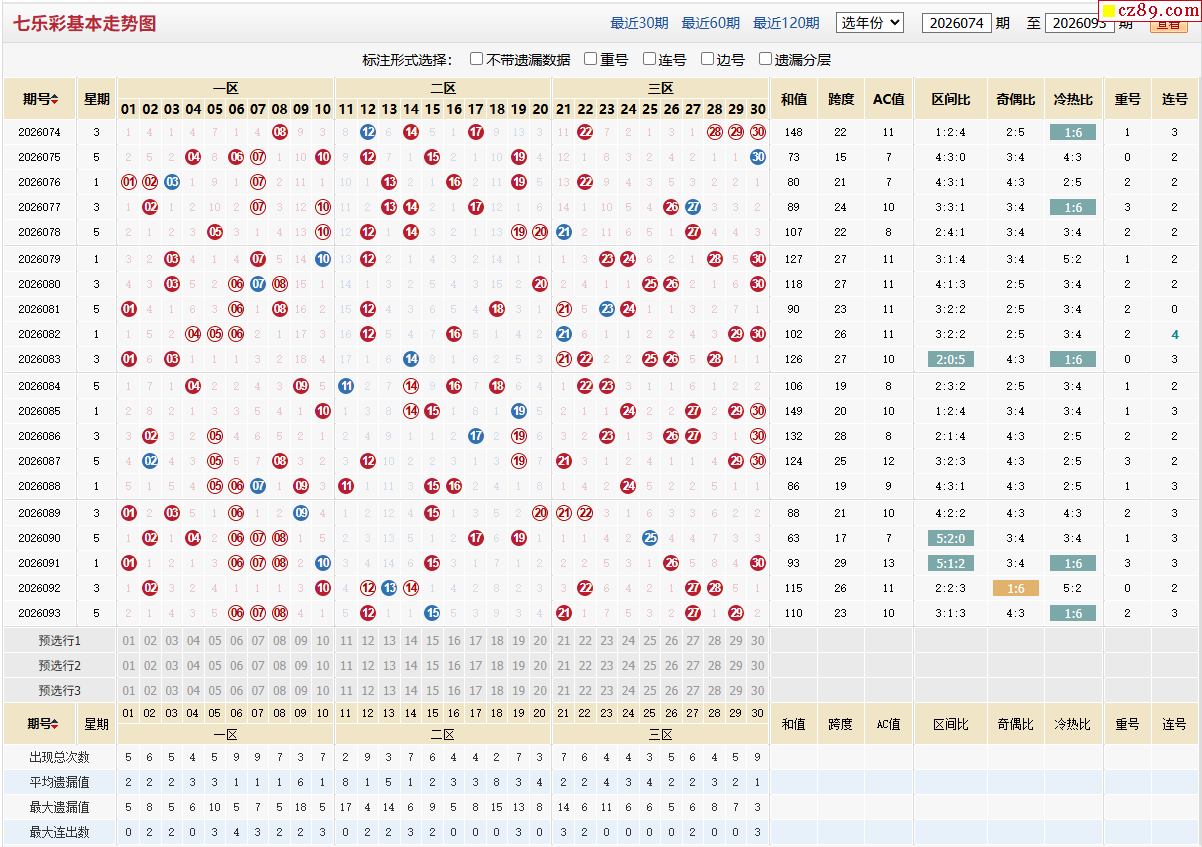Click blue ball 03 in row 2026076
Viewport: 1202px width, 847px height.
(172, 182)
